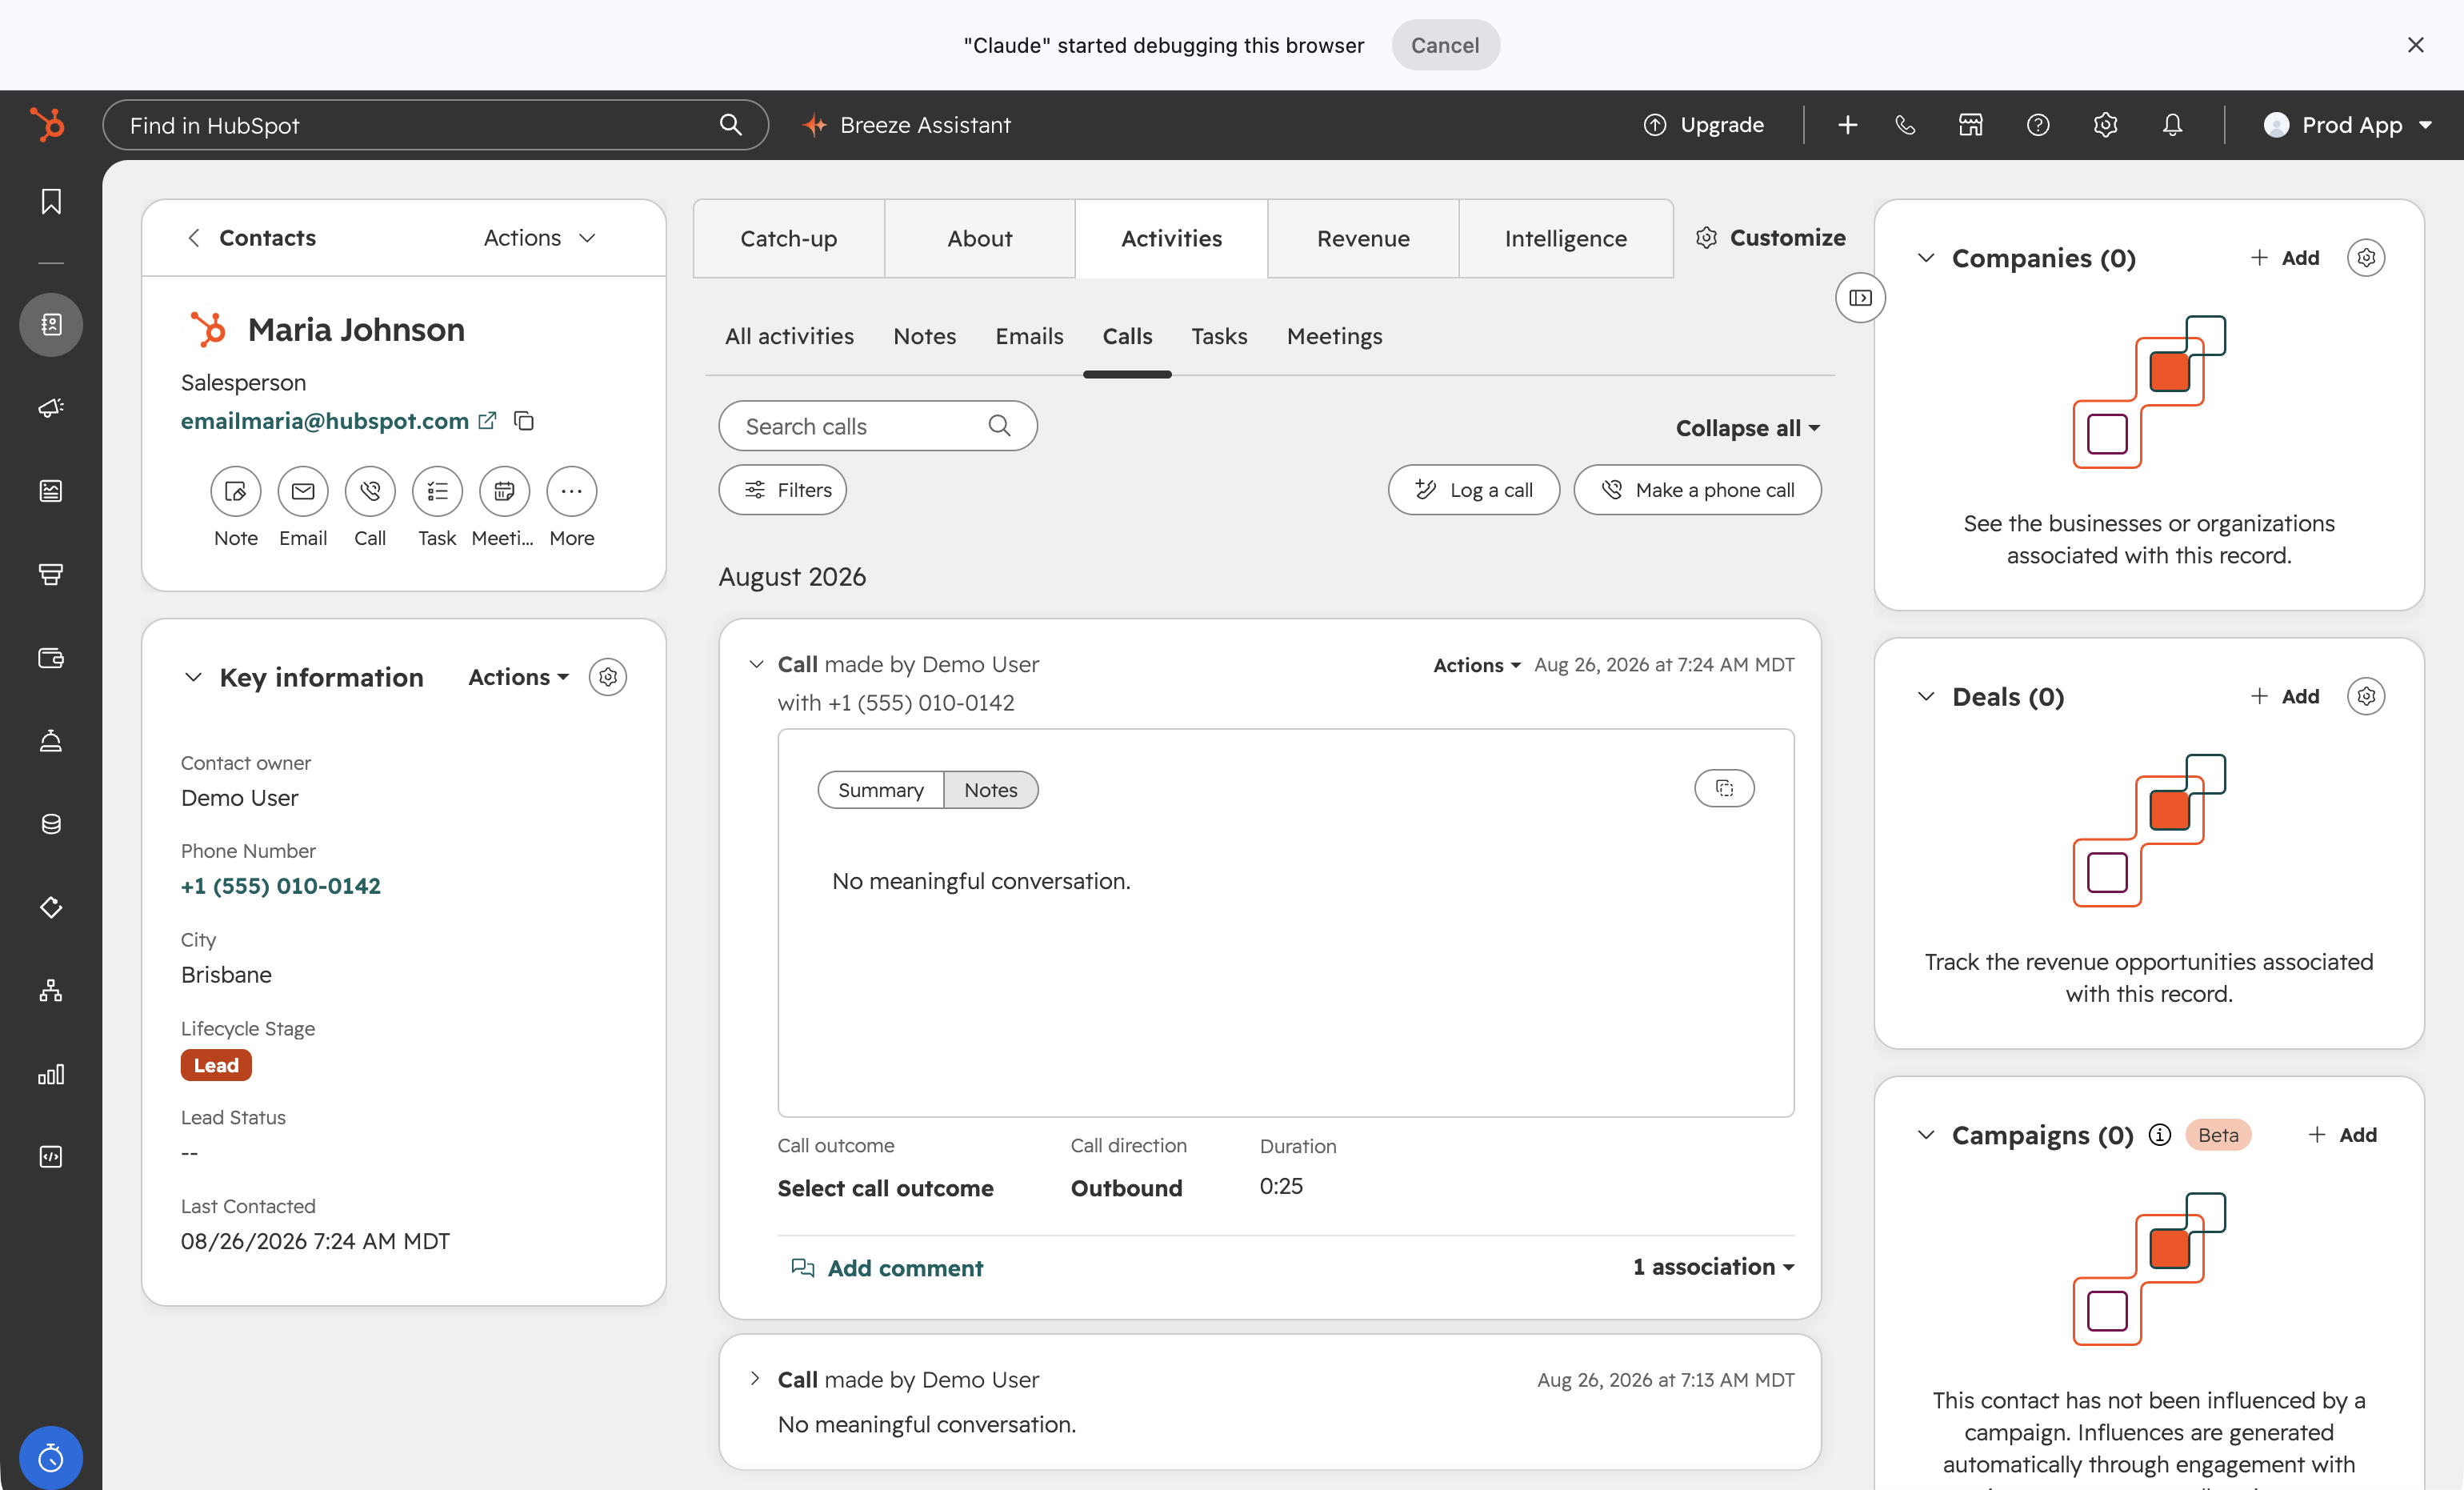
Task: Open bookmarks icon in left sidebar
Action: pos(51,201)
